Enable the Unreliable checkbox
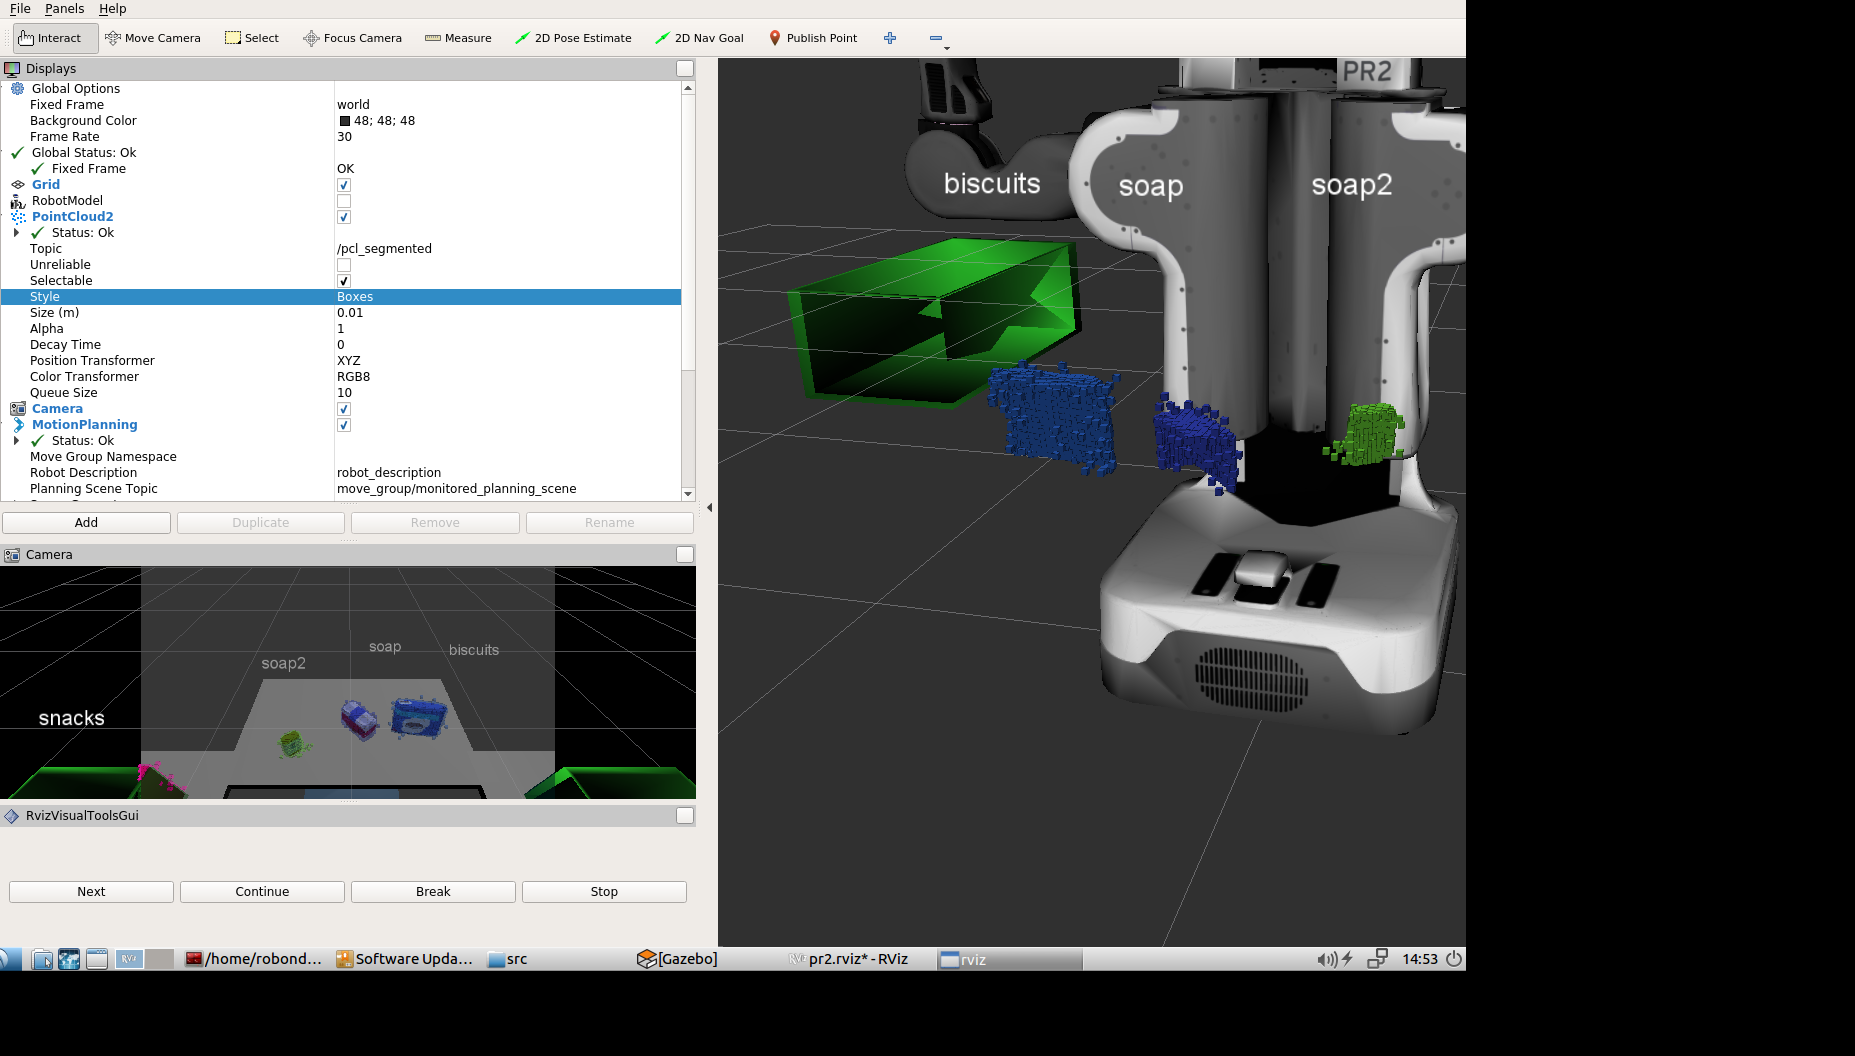 pos(344,265)
